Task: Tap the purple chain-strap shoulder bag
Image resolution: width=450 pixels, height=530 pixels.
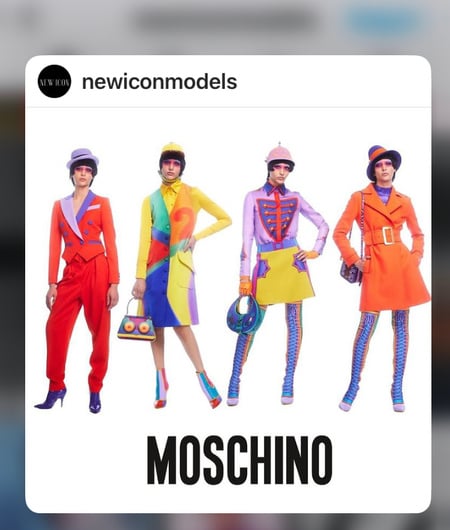Action: (x=352, y=272)
